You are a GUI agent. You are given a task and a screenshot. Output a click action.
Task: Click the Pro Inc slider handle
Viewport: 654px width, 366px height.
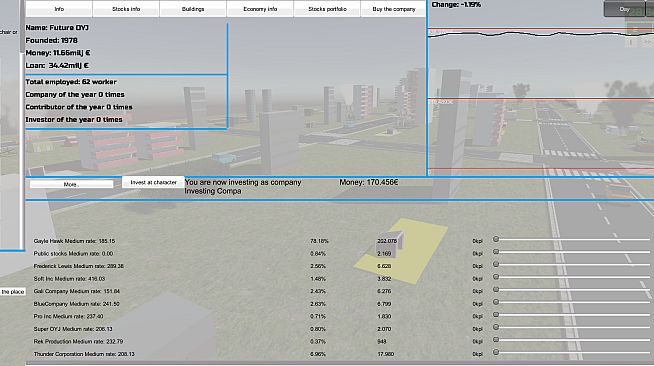(496, 314)
